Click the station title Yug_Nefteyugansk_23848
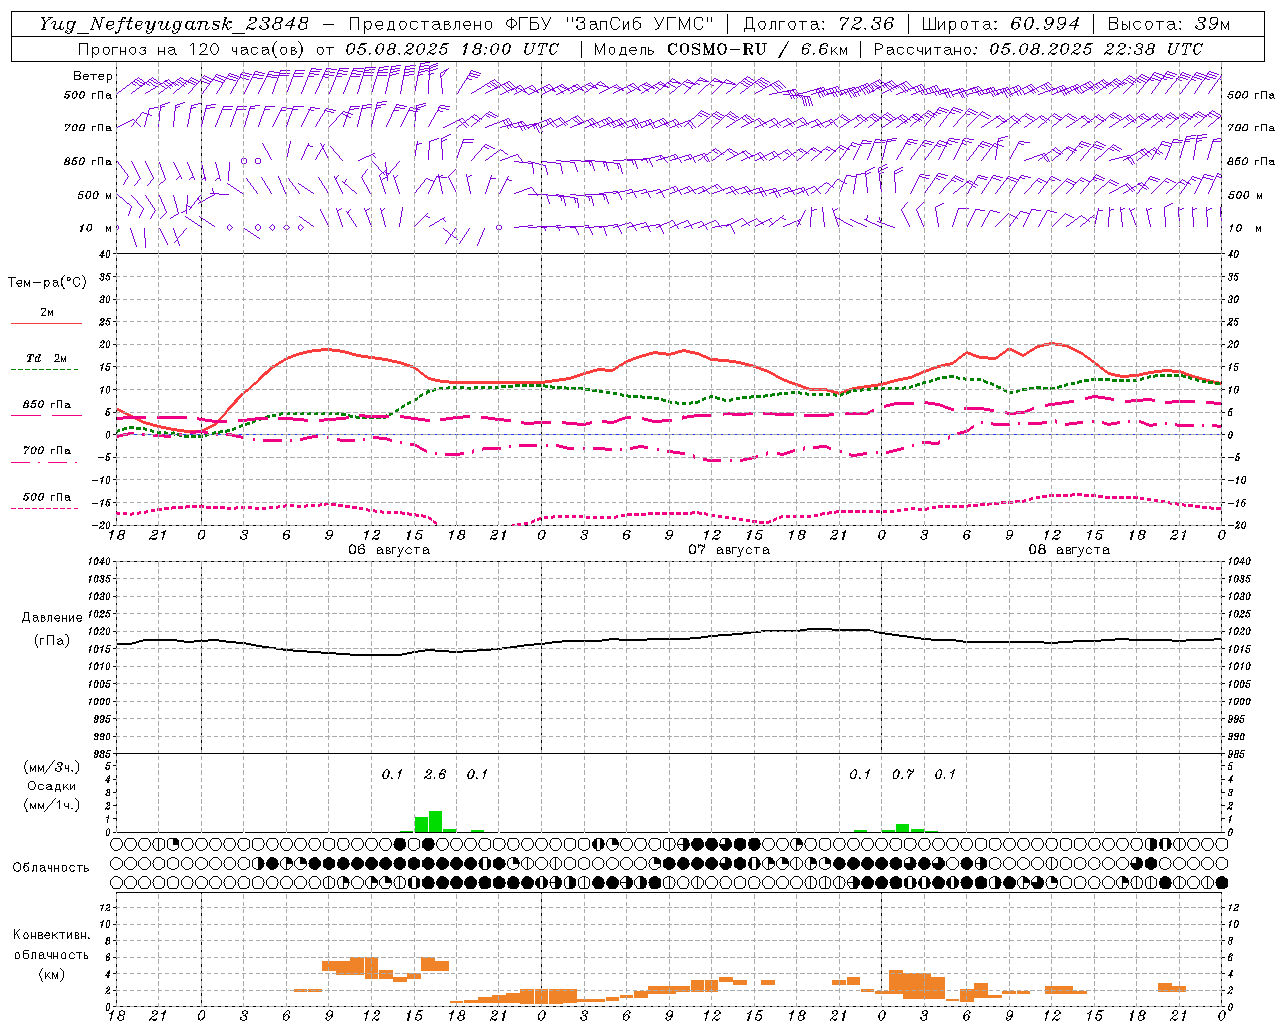1280x1024 pixels. (174, 24)
